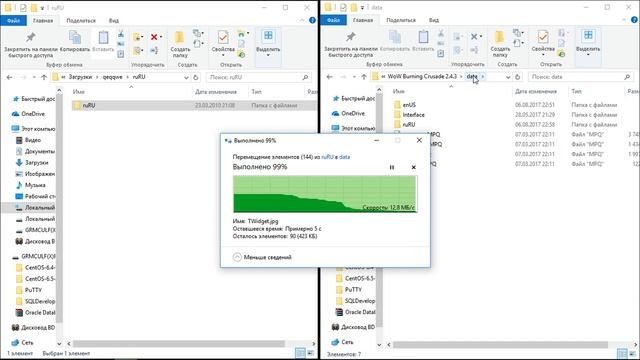Click the History icon in ruRU window ribbon
Viewport: 640px width, 360px height.
pyautogui.click(x=241, y=53)
